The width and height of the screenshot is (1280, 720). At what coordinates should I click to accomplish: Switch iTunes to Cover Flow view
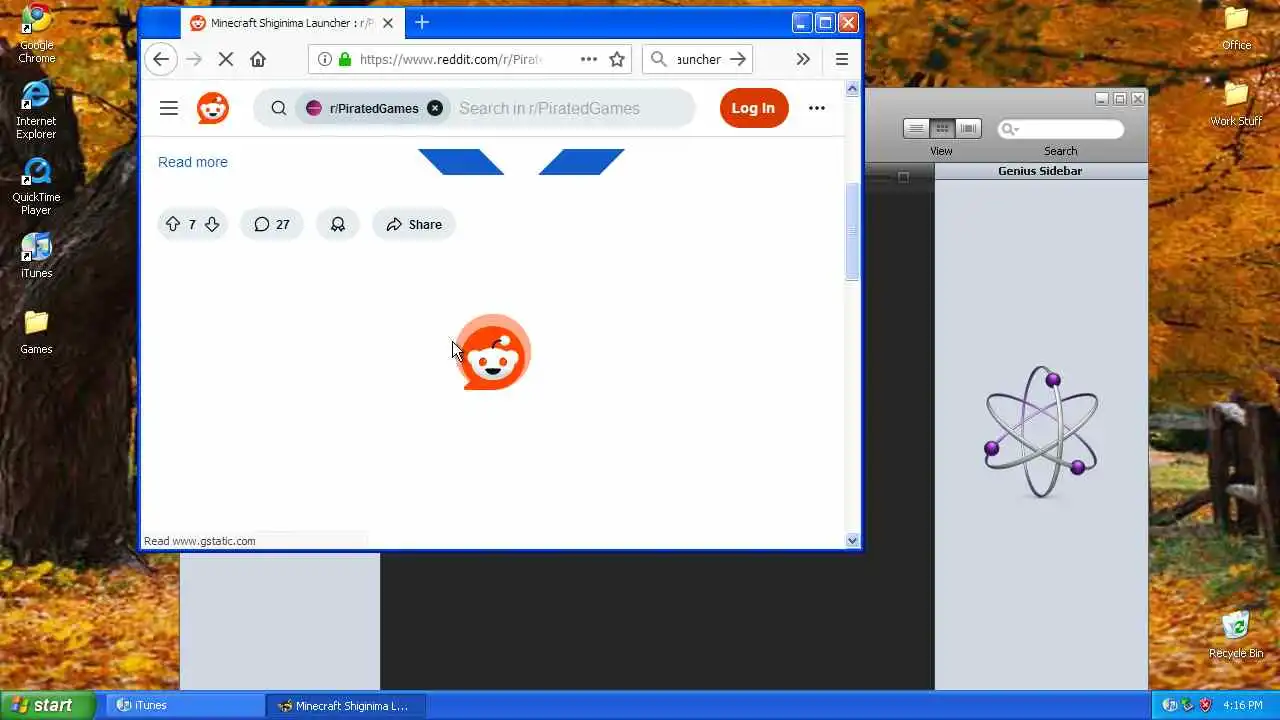(x=968, y=128)
